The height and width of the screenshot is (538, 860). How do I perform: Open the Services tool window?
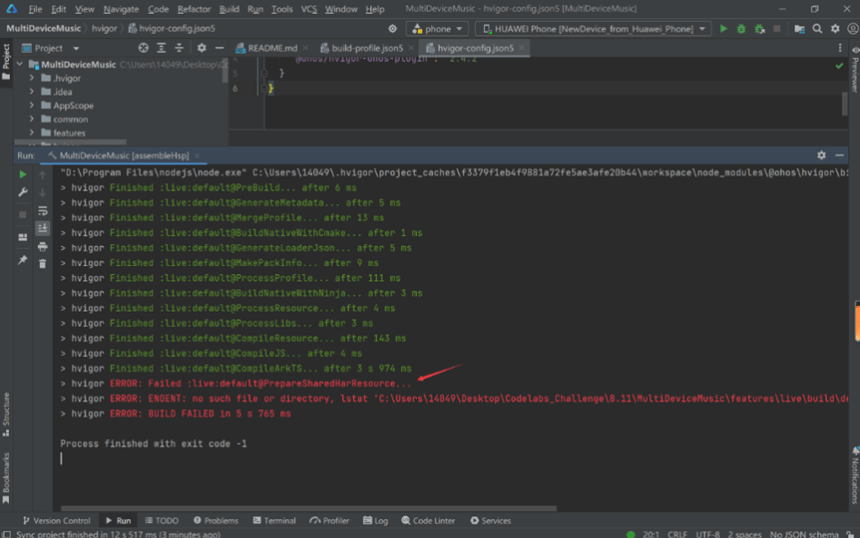pyautogui.click(x=490, y=520)
